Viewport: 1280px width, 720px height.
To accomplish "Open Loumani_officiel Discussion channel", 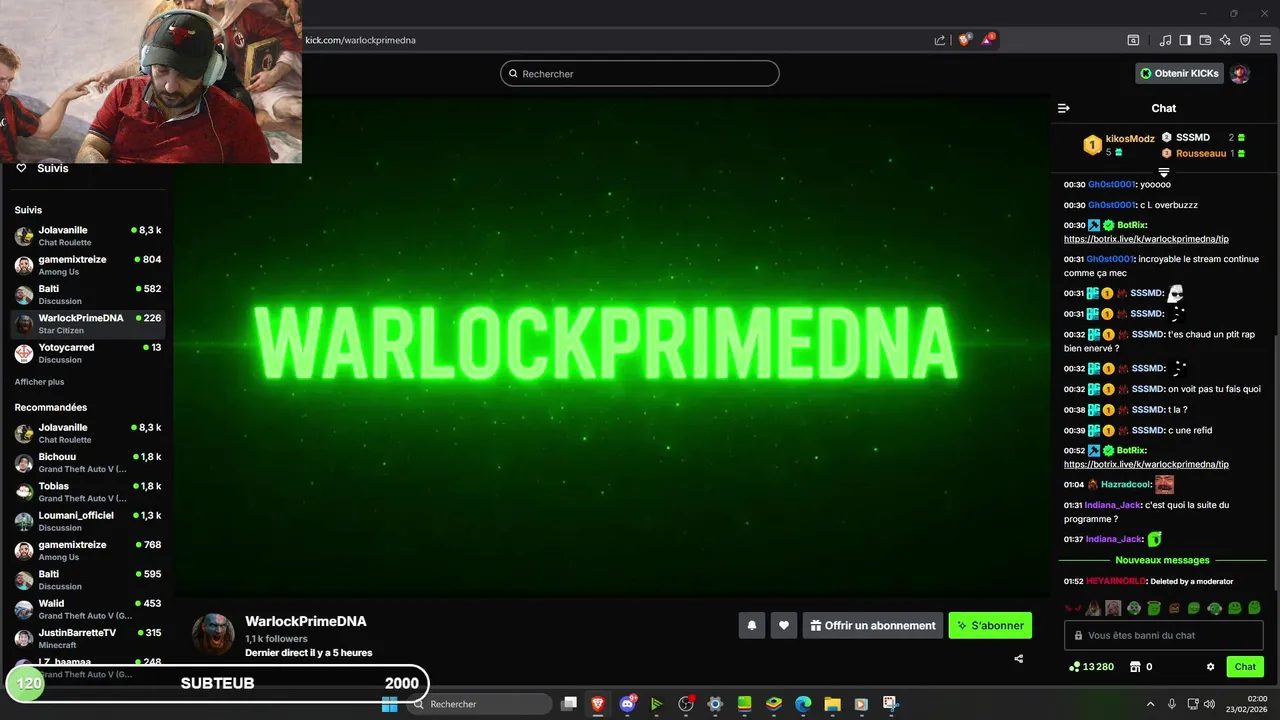I will point(88,521).
